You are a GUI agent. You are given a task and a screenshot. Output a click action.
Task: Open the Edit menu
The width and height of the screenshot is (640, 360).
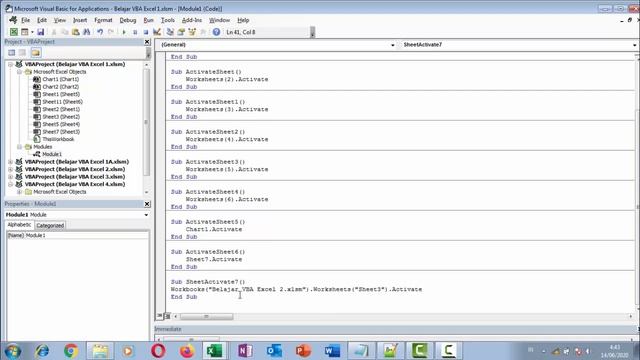[42, 20]
